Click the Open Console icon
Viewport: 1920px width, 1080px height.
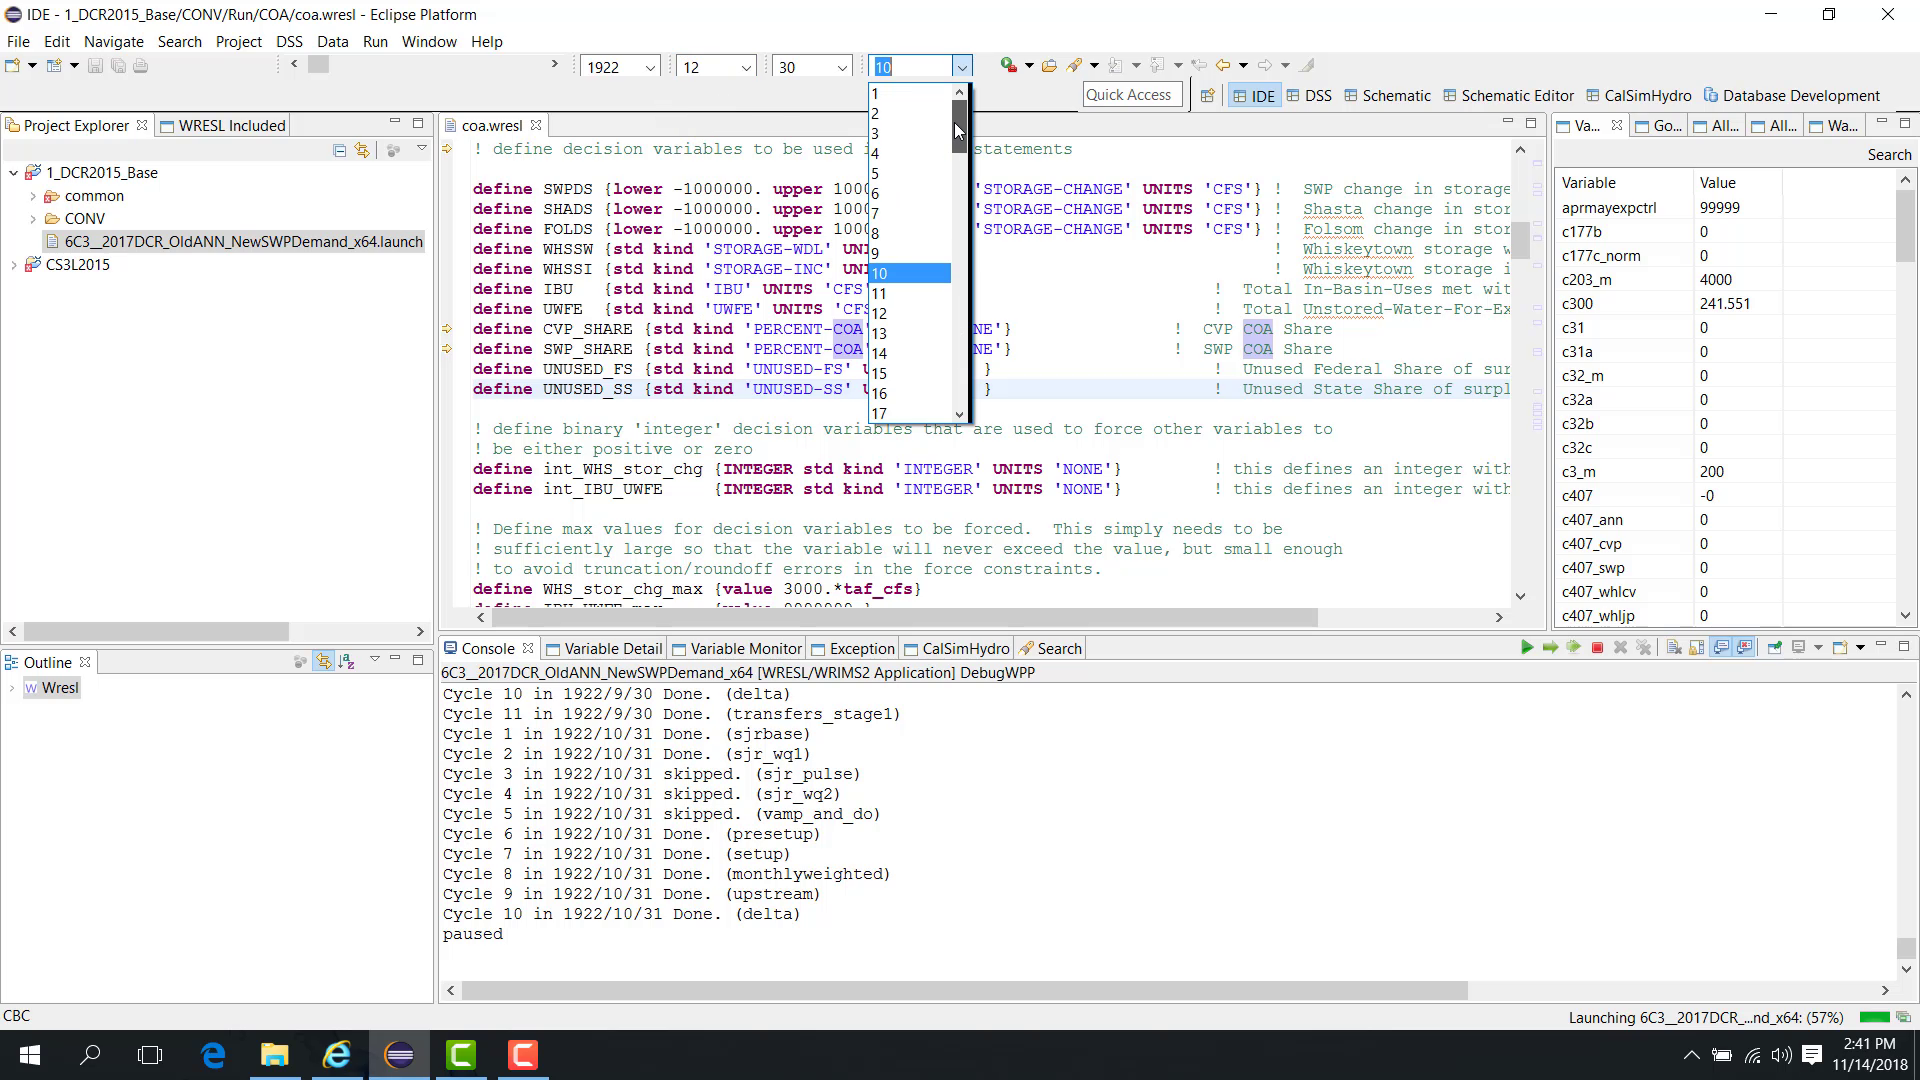1840,648
